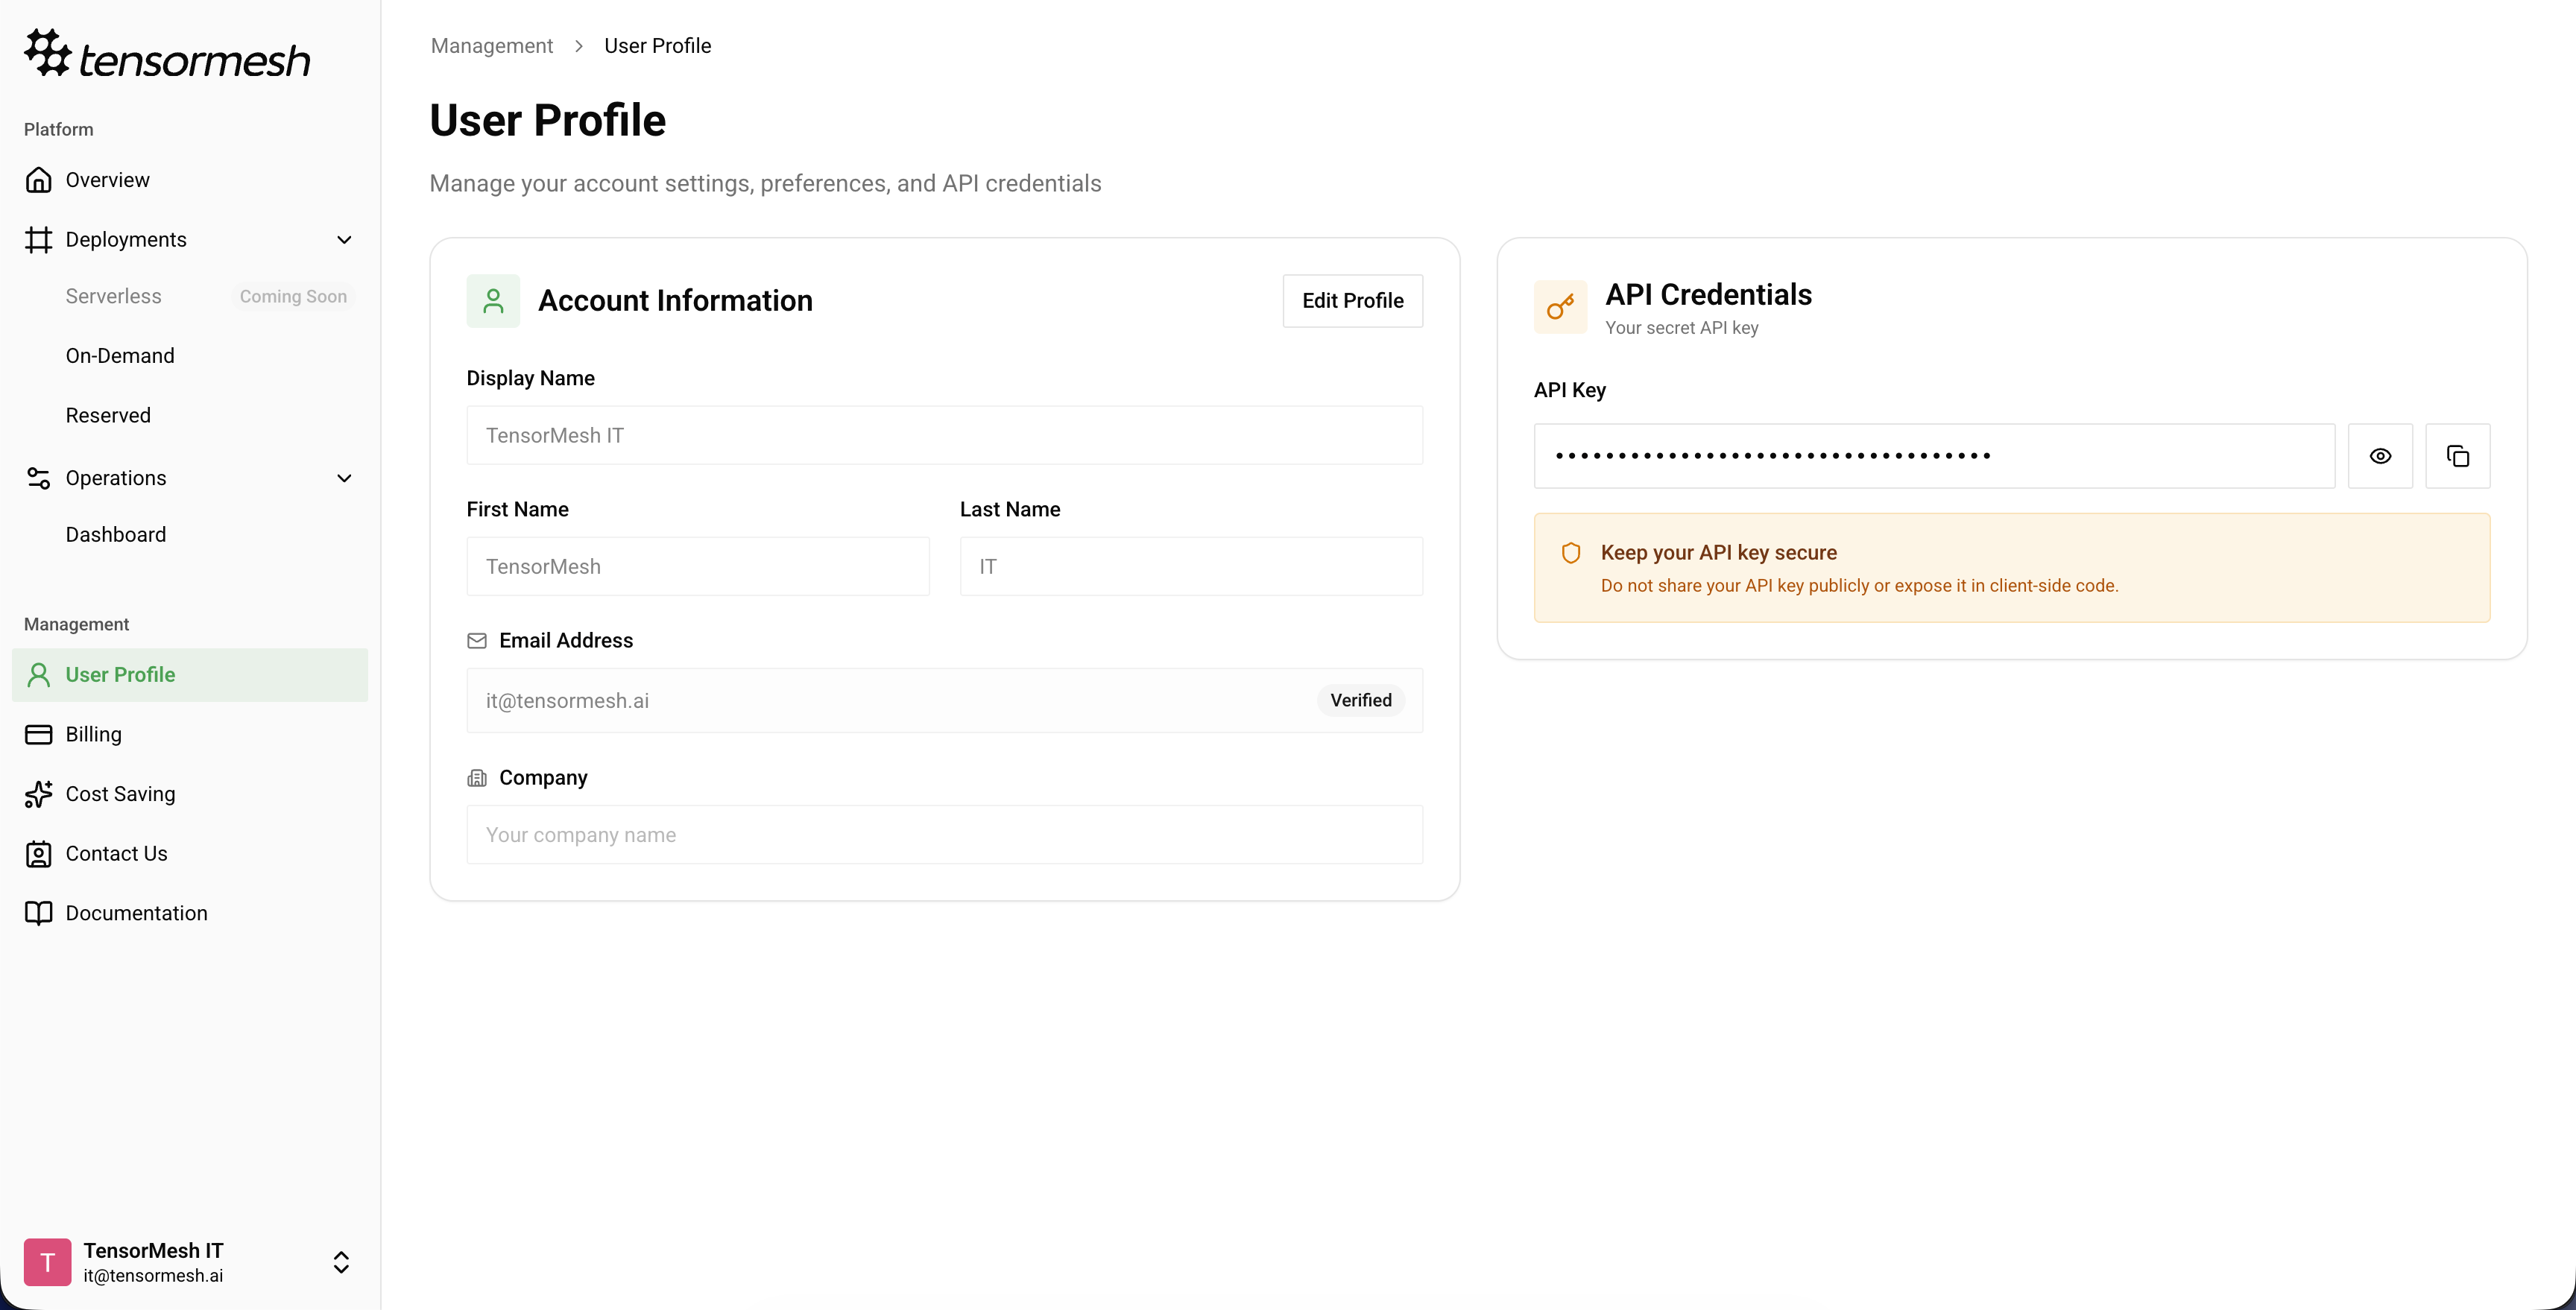Select the Billing card icon
This screenshot has height=1310, width=2576.
[x=39, y=733]
